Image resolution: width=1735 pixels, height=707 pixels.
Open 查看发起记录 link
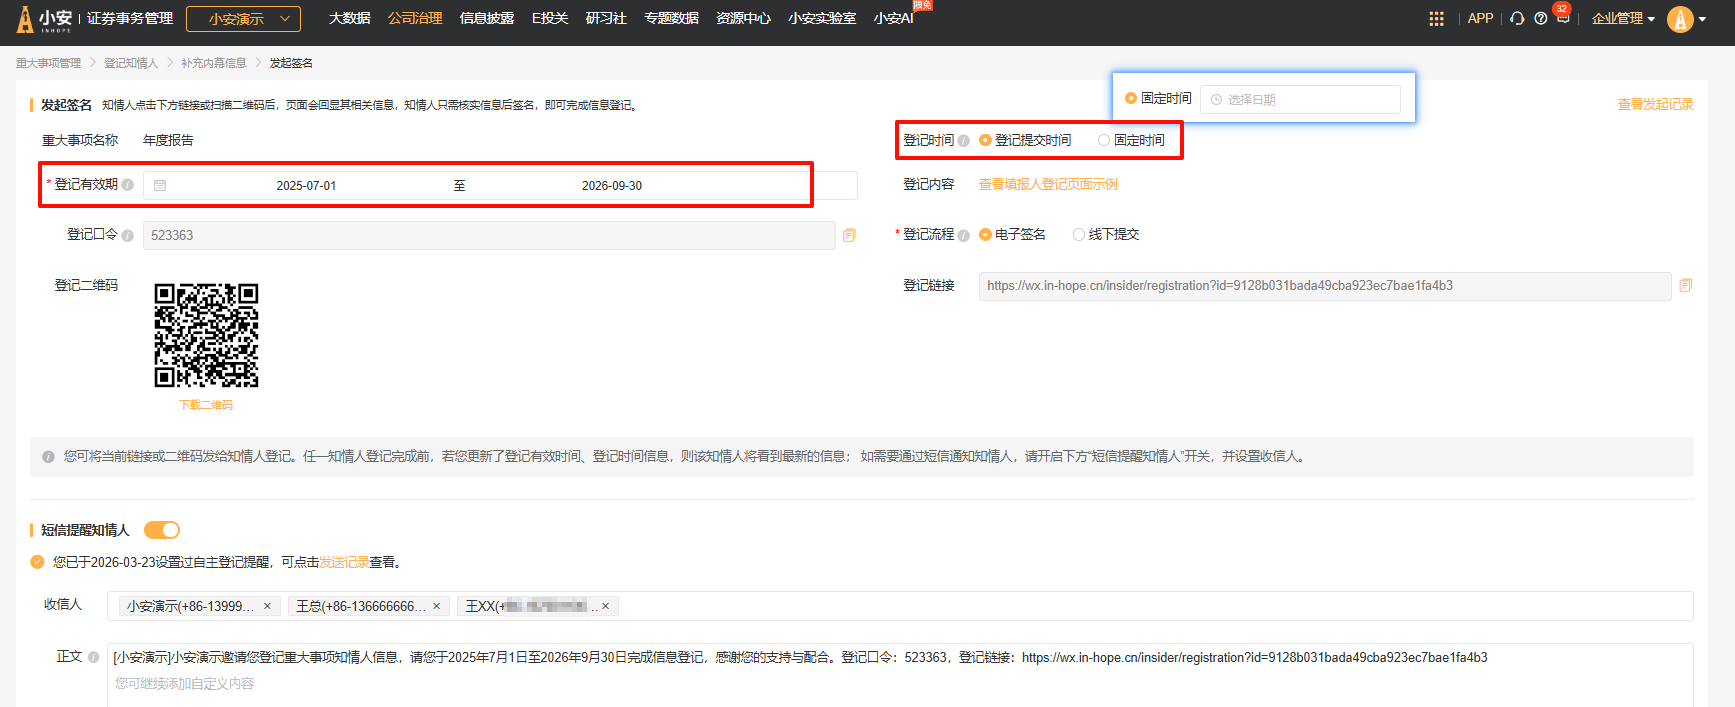pos(1655,104)
